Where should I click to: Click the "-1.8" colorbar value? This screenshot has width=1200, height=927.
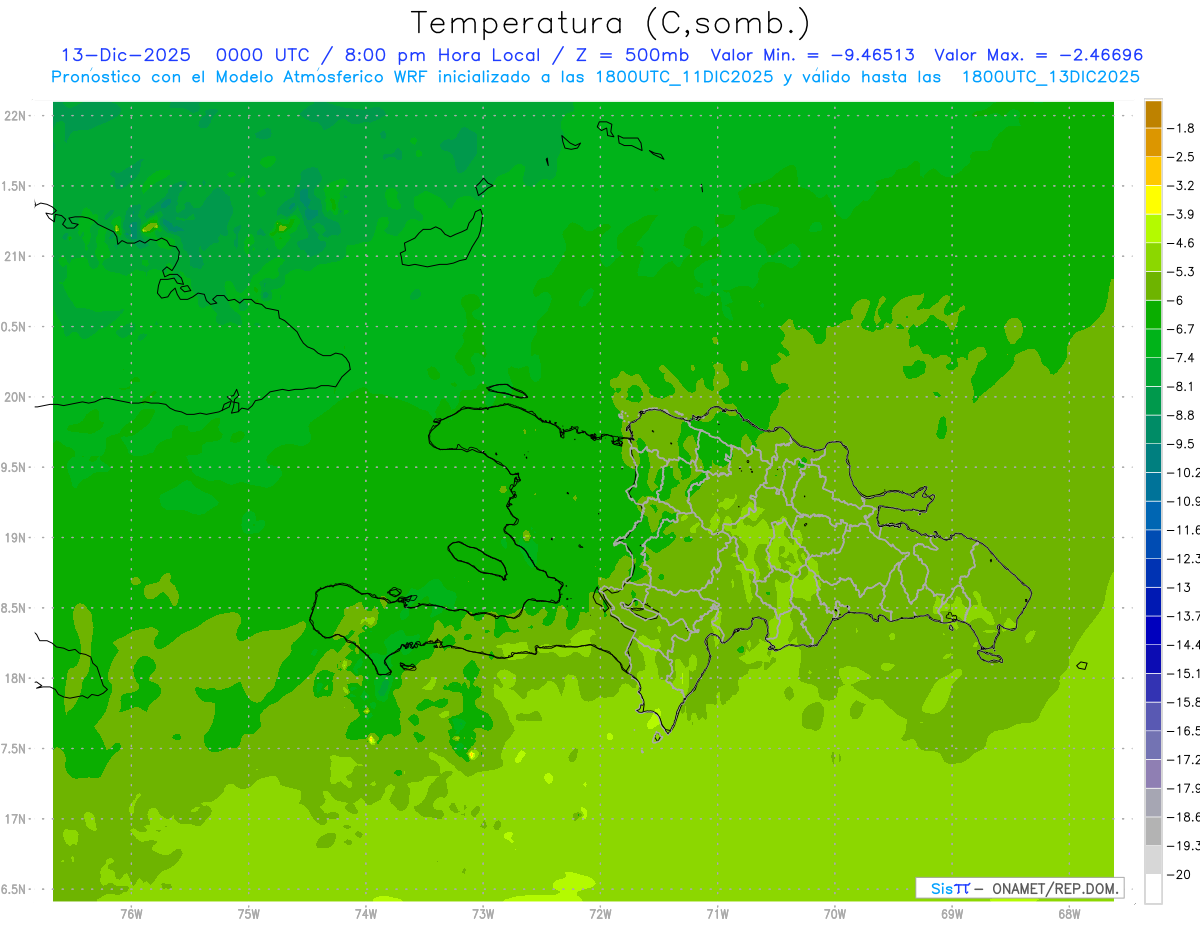click(1181, 128)
